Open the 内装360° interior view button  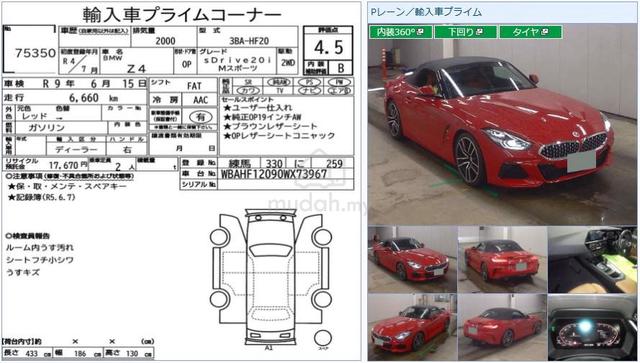point(400,32)
